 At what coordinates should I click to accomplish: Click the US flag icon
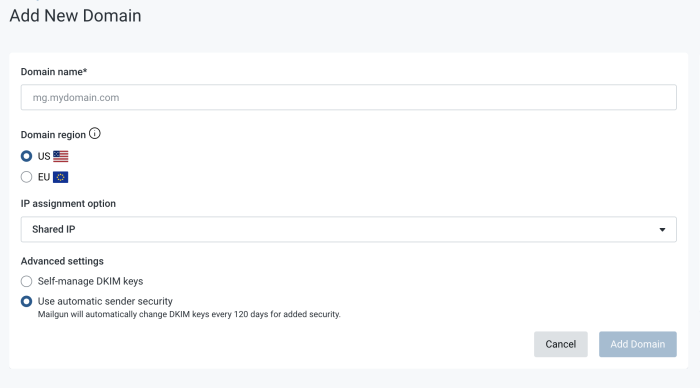[x=61, y=156]
